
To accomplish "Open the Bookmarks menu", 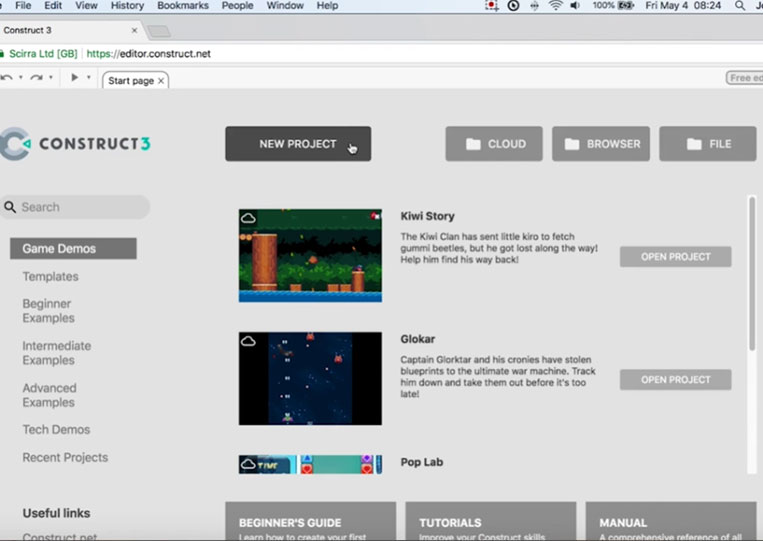I will (183, 6).
